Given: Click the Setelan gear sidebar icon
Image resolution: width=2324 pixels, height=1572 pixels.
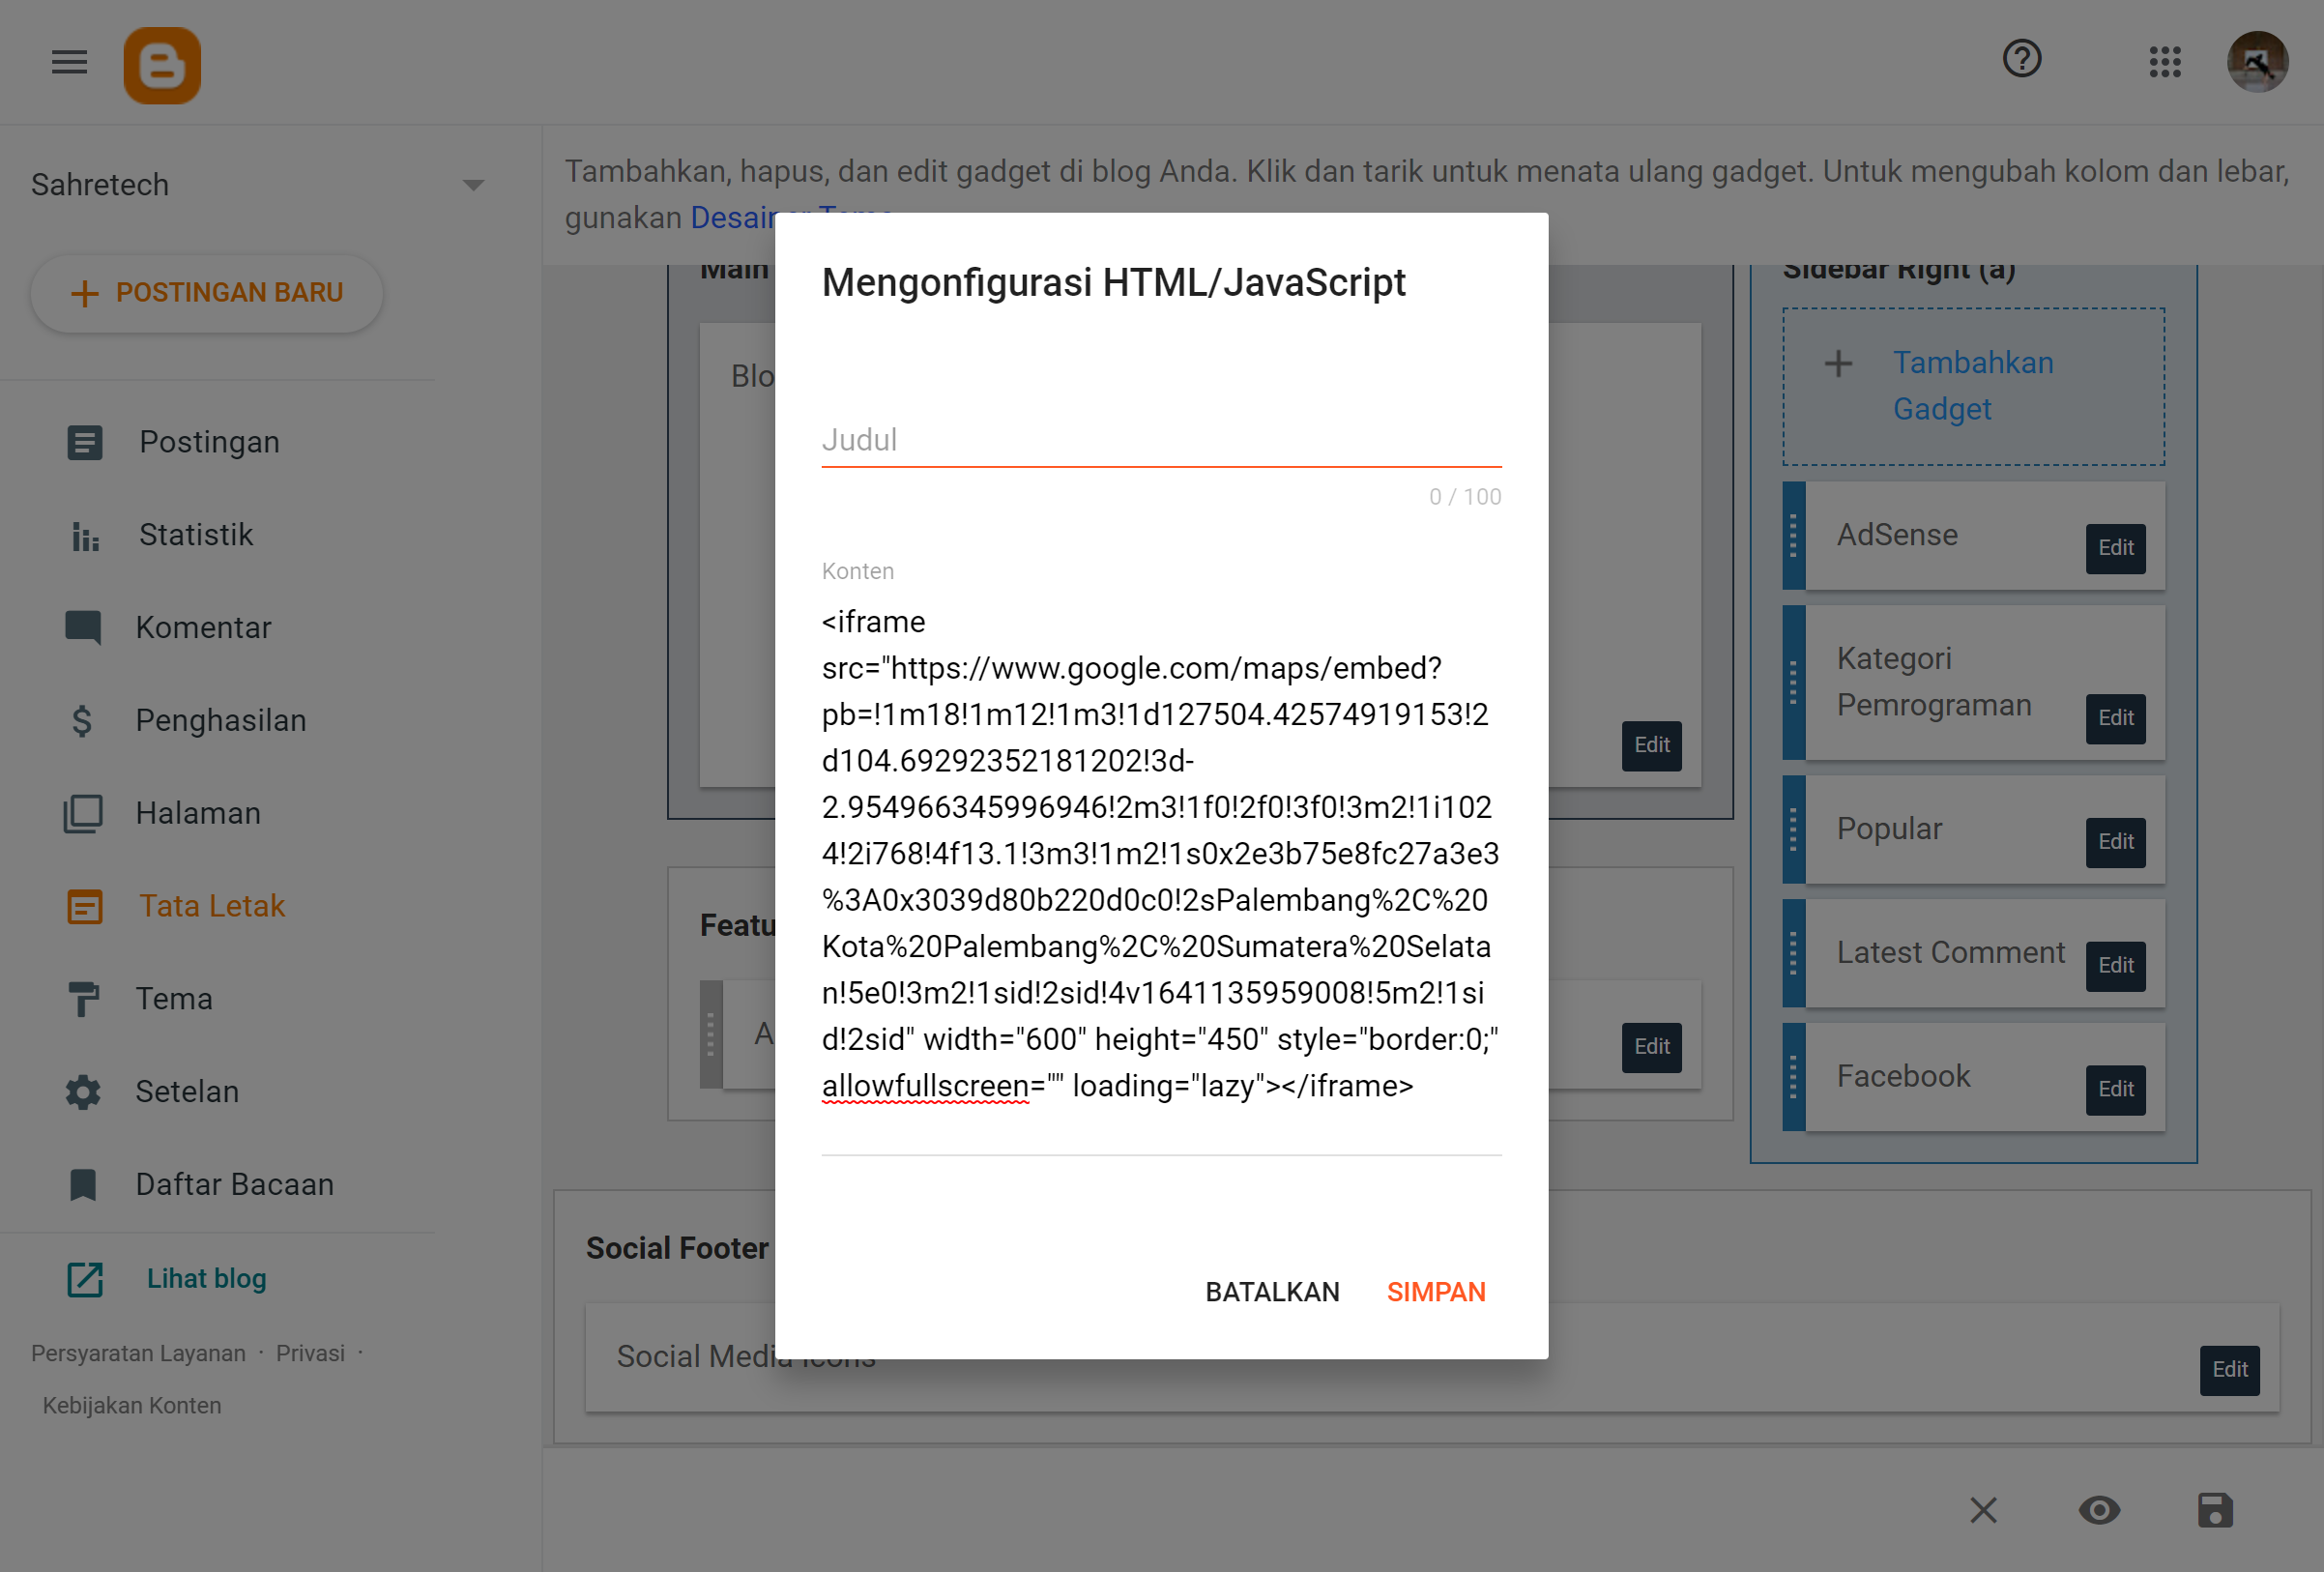Looking at the screenshot, I should pos(82,1092).
